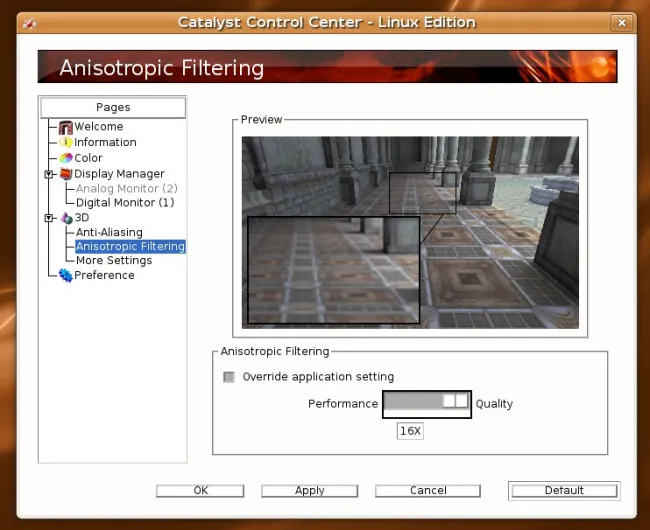
Task: Click the 3D shapes icon
Action: [x=66, y=218]
